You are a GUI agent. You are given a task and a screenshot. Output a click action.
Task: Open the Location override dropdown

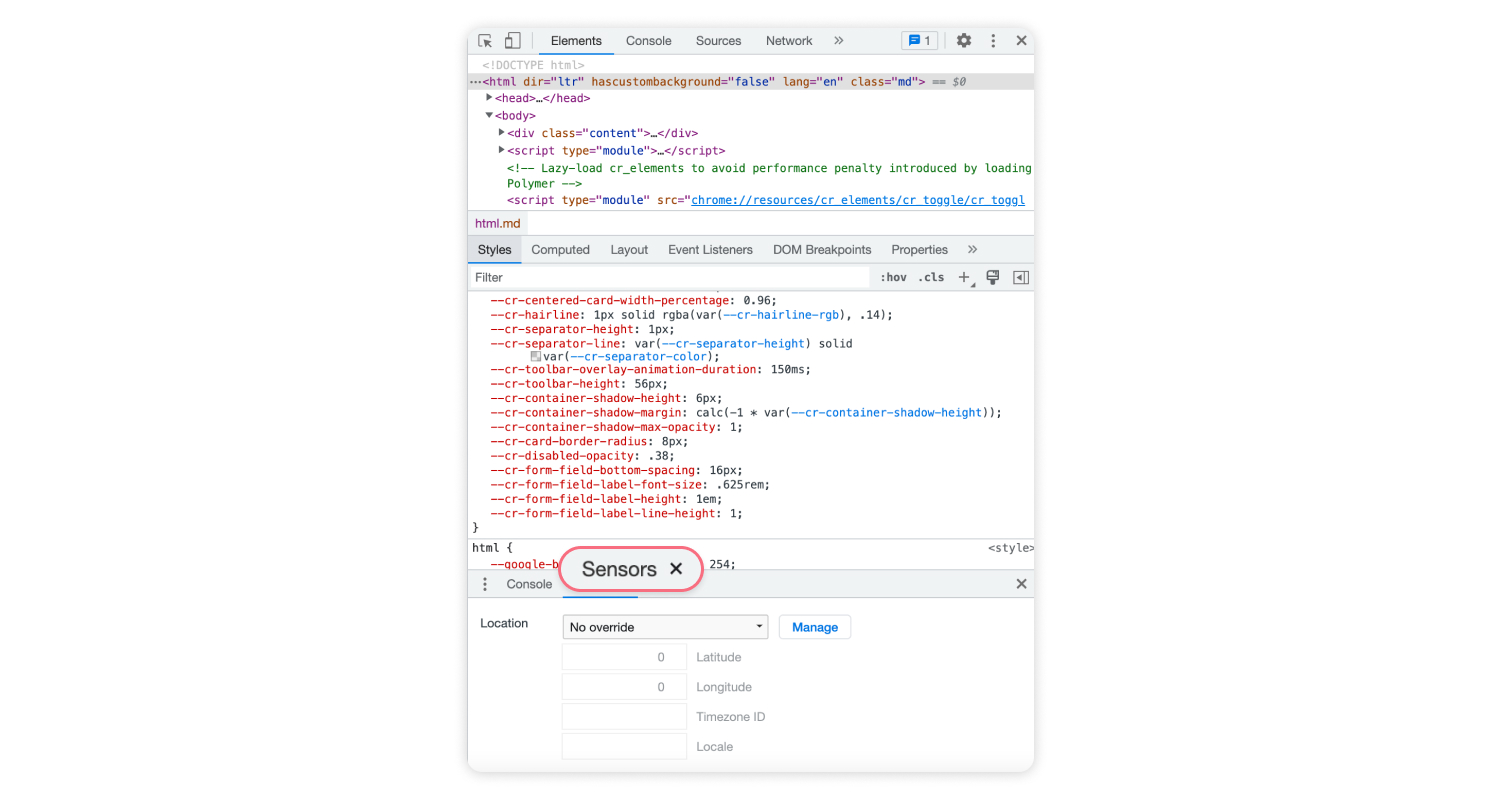[x=665, y=627]
